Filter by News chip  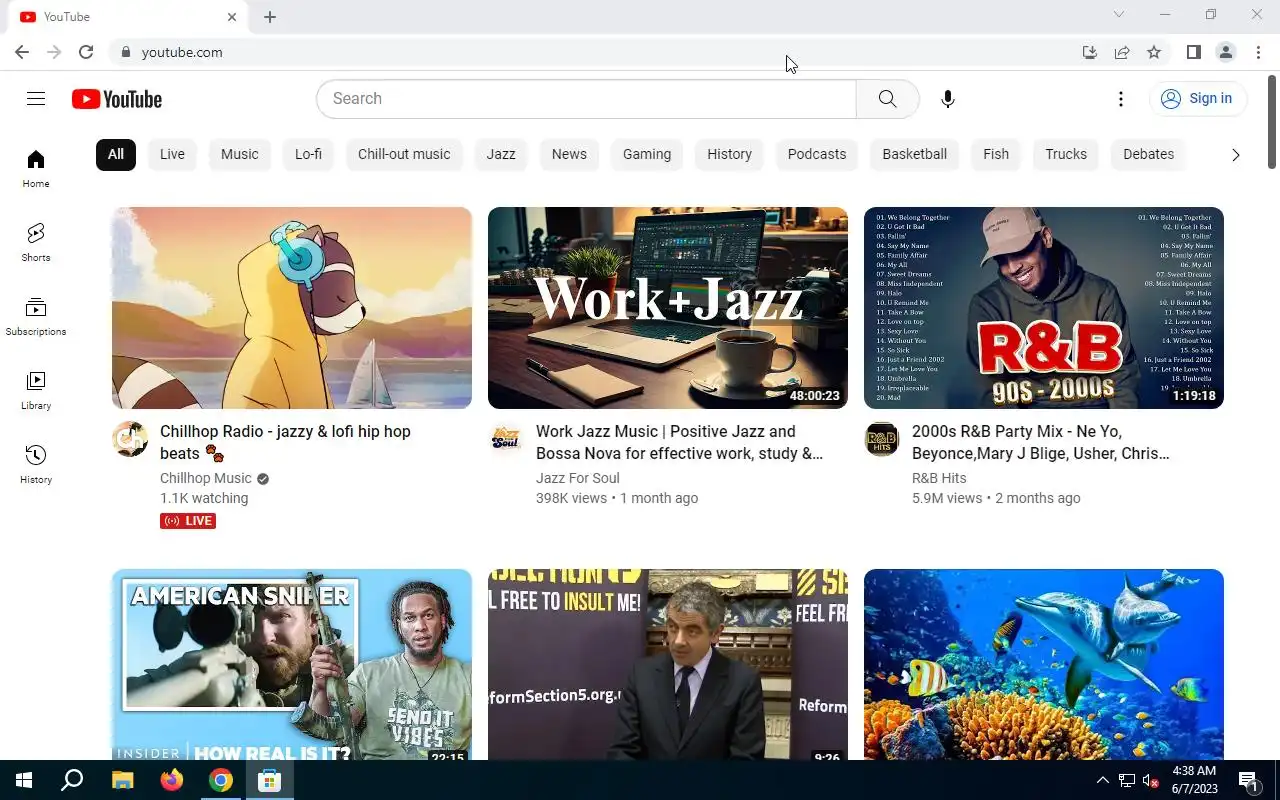[x=569, y=154]
